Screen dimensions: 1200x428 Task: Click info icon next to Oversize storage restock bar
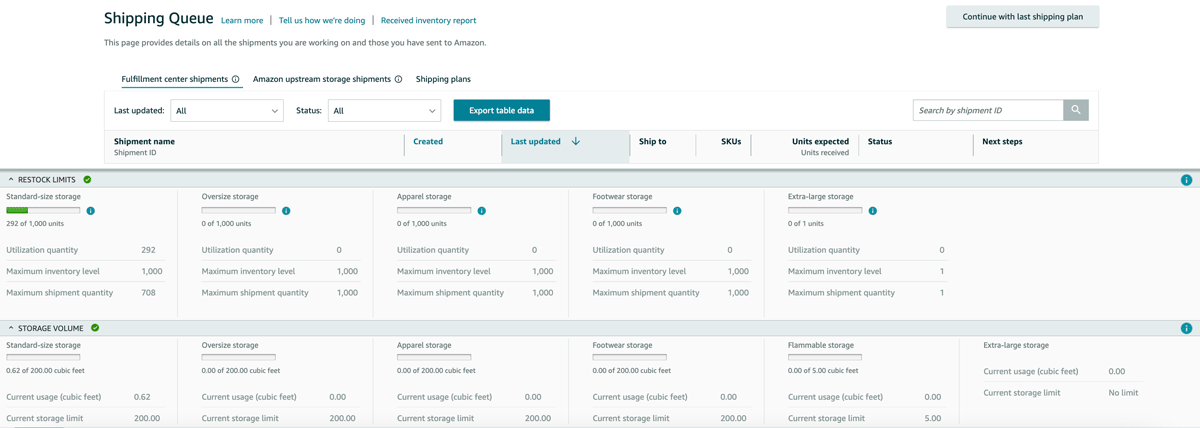[x=286, y=211]
